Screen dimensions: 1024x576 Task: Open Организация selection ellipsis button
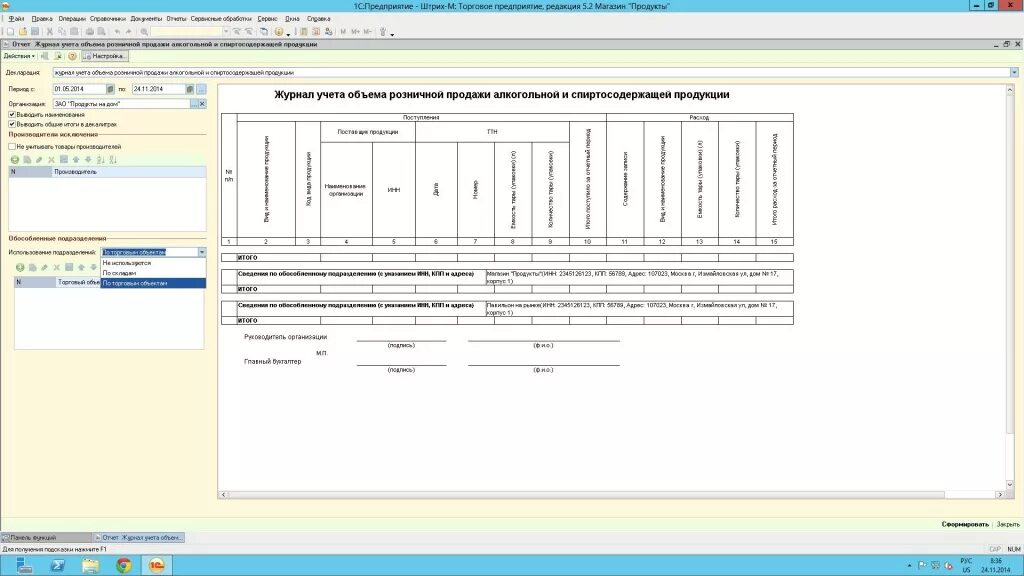click(x=194, y=104)
